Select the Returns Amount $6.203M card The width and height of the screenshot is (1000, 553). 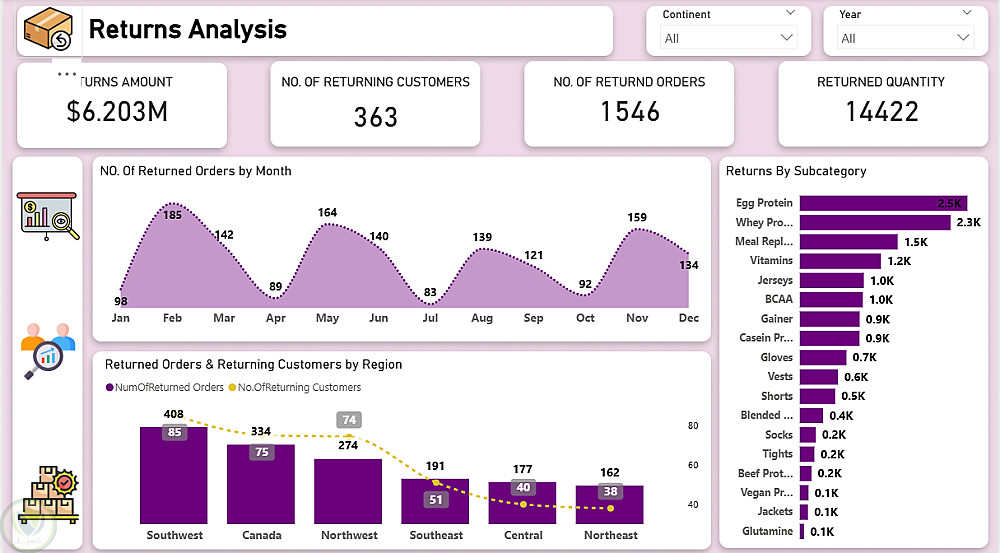(x=122, y=105)
